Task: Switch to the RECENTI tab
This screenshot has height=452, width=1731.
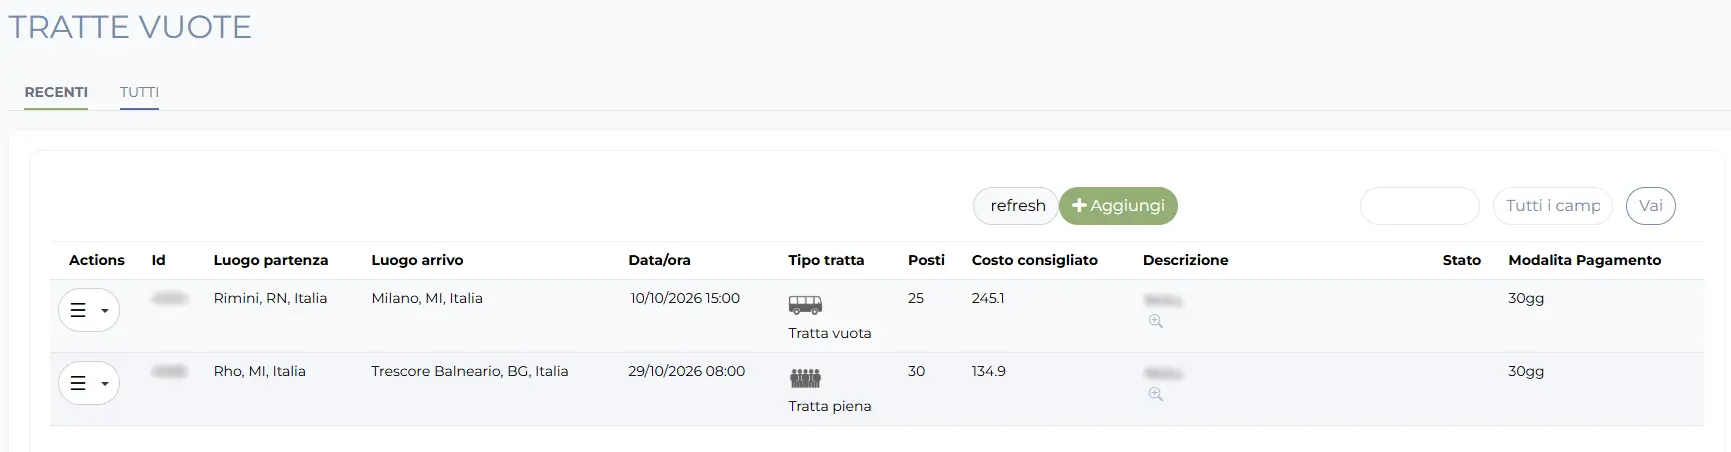Action: tap(56, 92)
